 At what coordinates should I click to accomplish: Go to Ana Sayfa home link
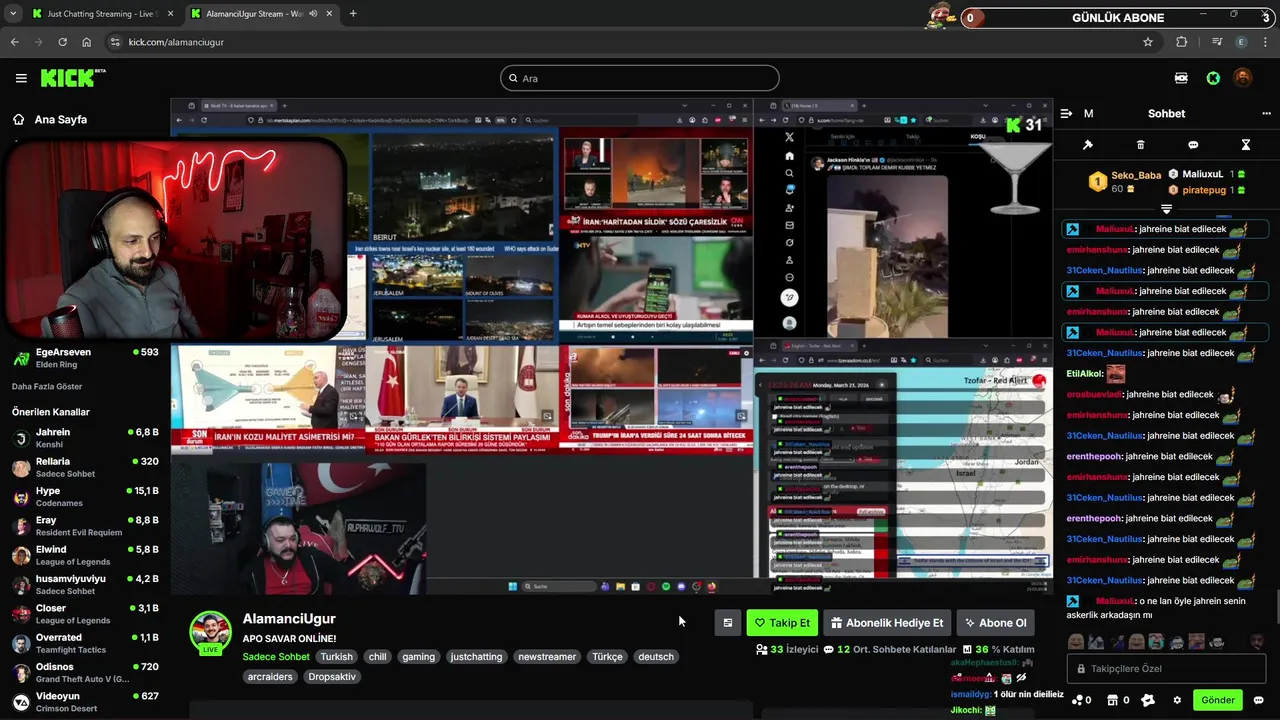coord(50,119)
